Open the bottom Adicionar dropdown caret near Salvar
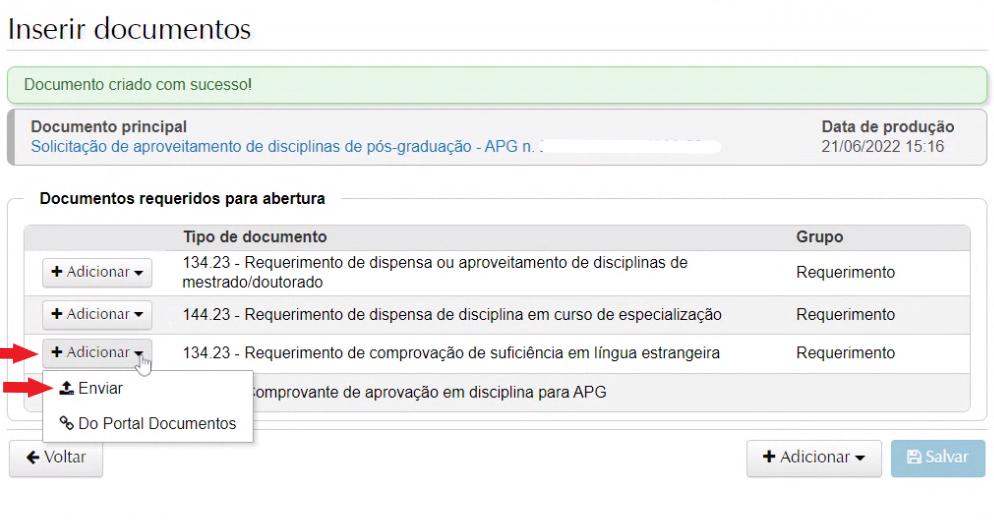This screenshot has width=994, height=520. (860, 458)
